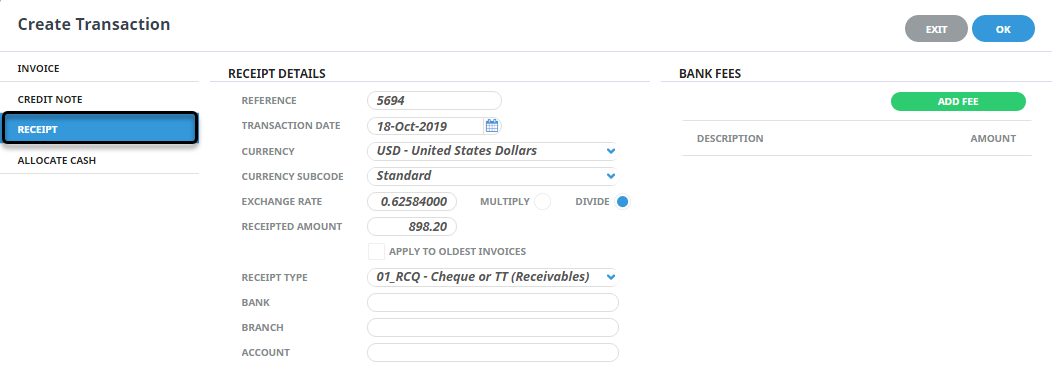Click the Receipted Amount field

412,226
